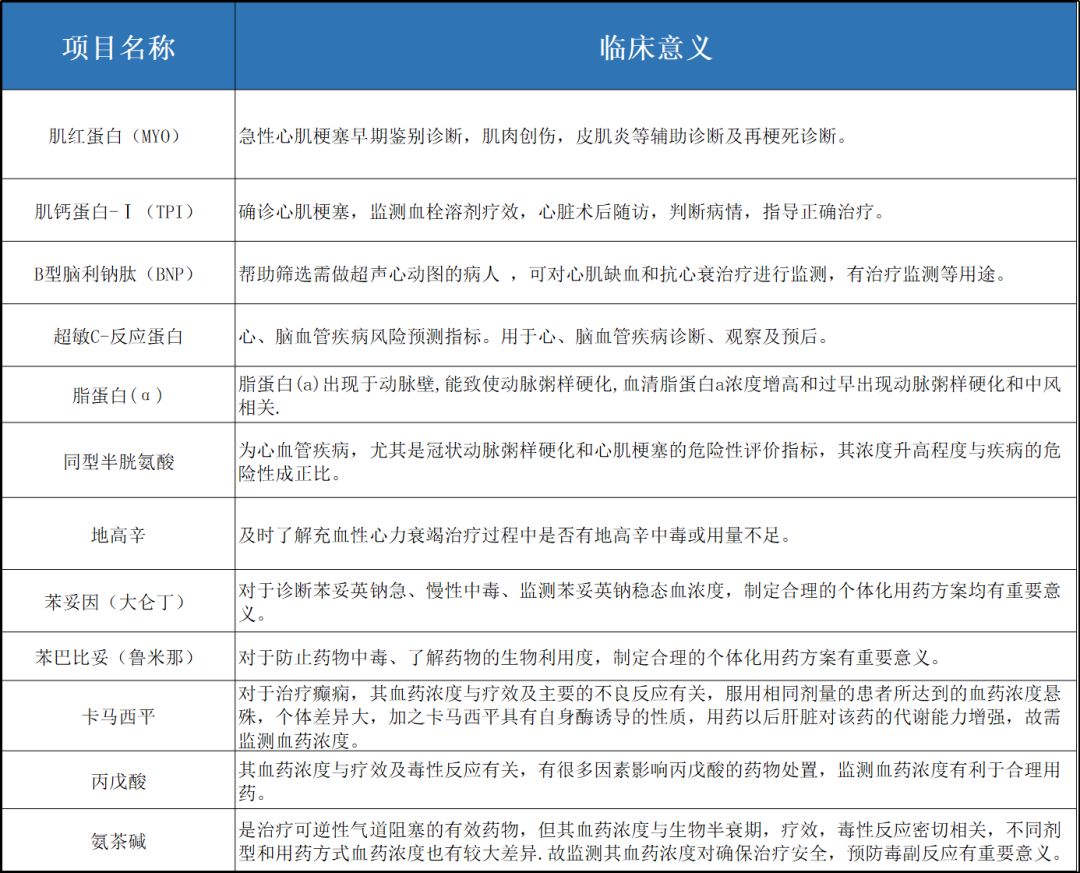
Task: Select the 卡马西平 cell
Action: coord(118,717)
